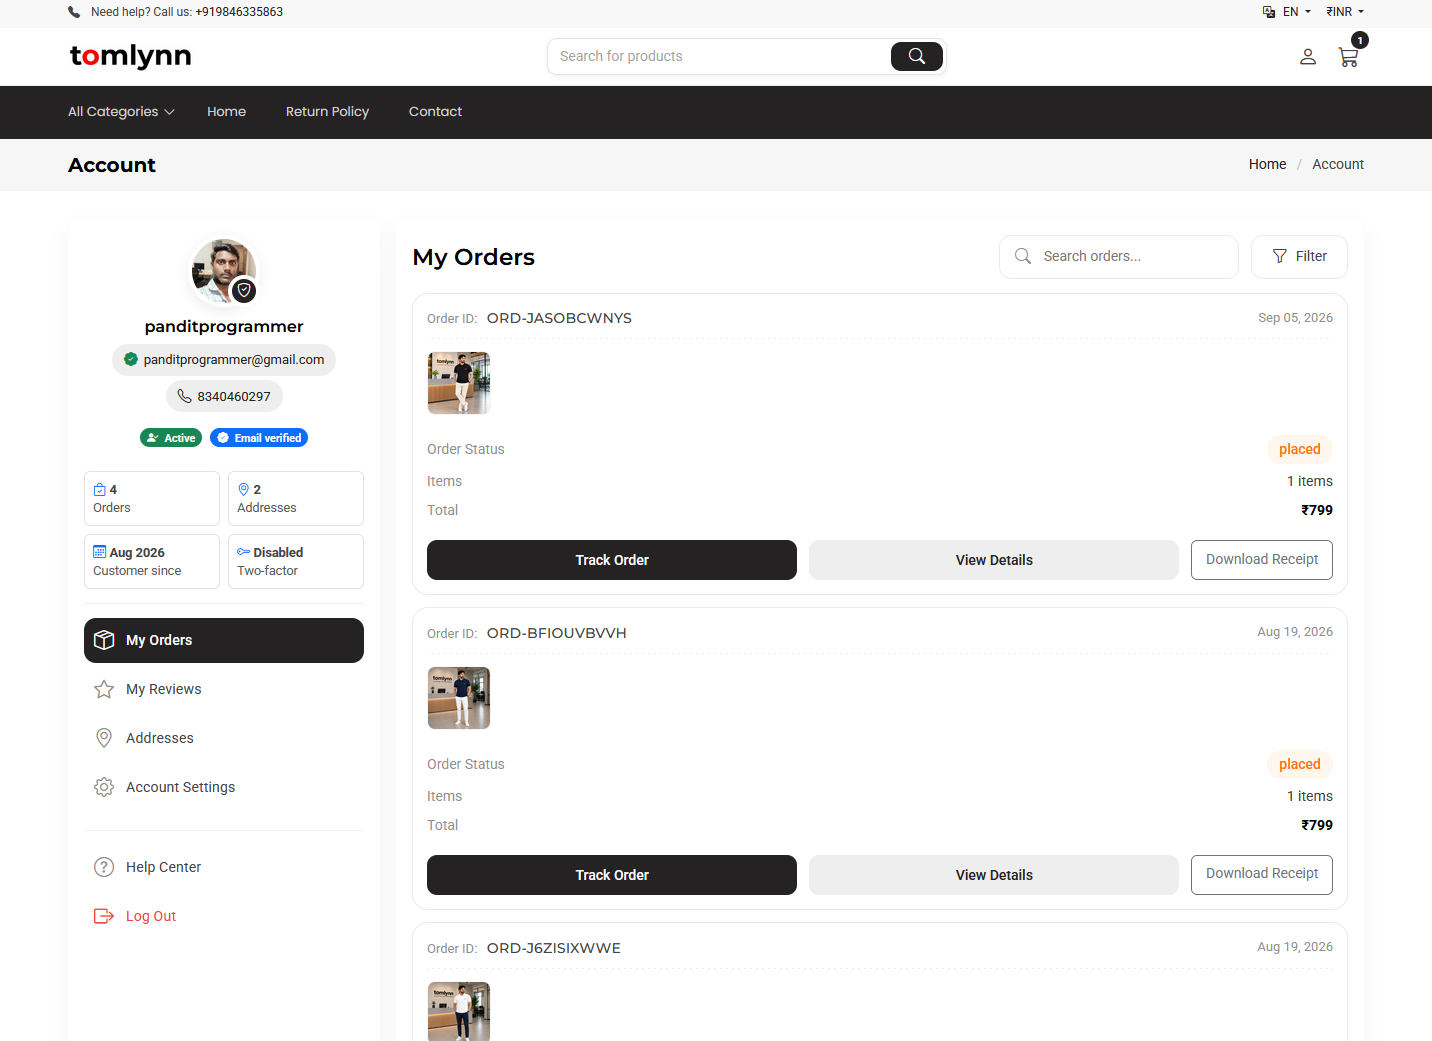Click the gear icon for Account Settings

(x=104, y=787)
